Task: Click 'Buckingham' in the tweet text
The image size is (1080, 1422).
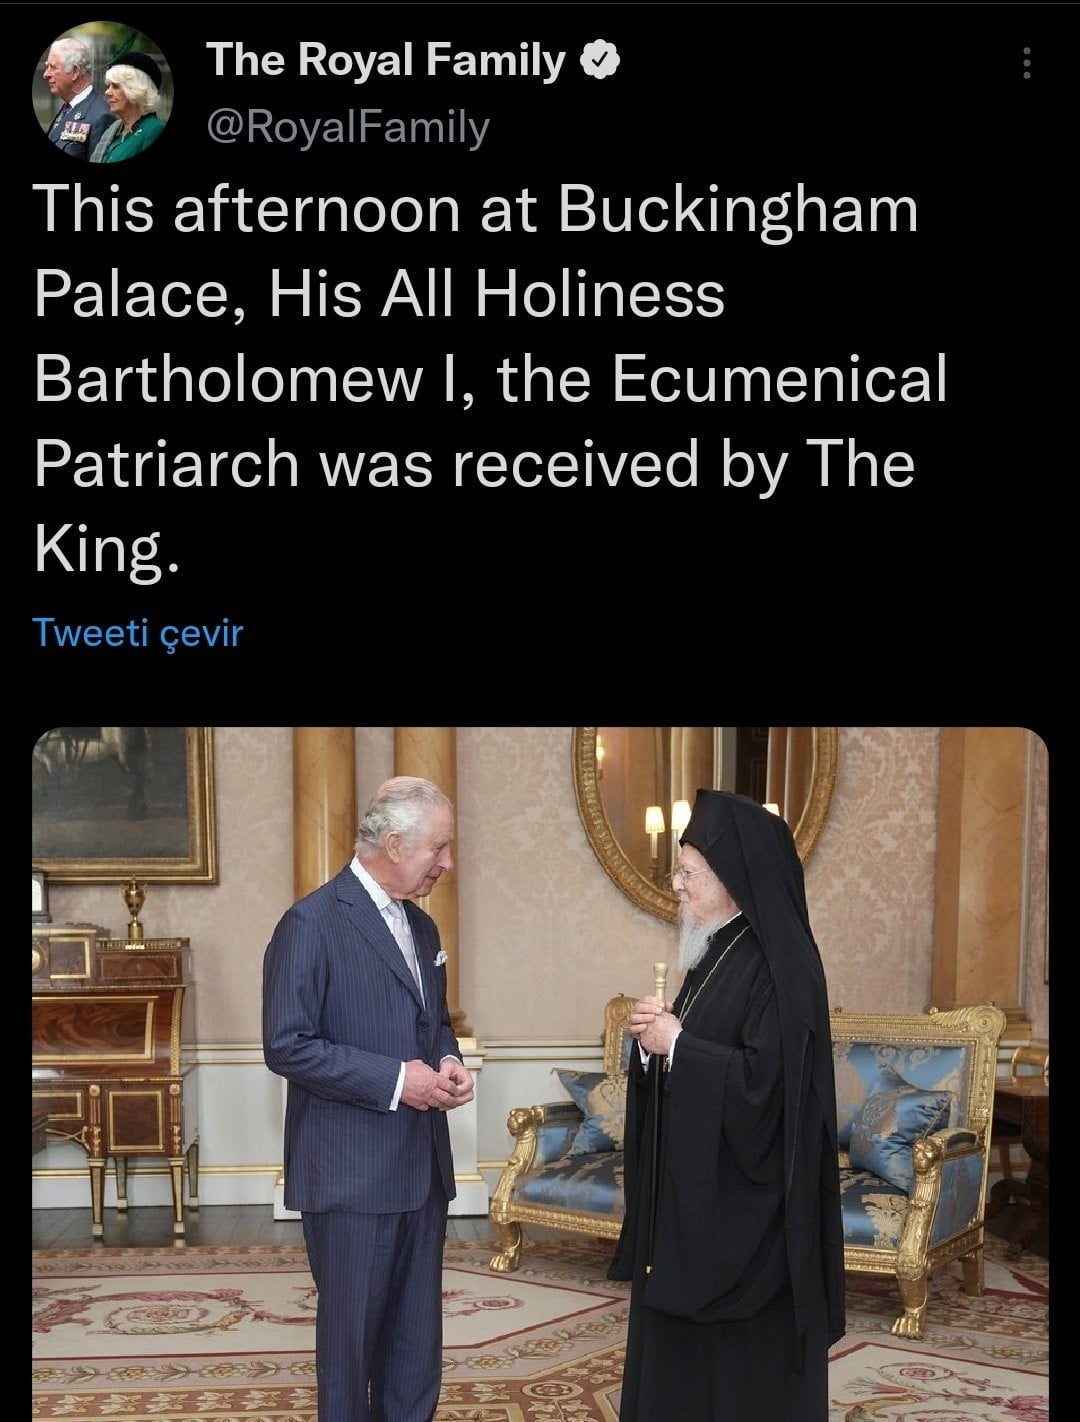Action: tap(738, 209)
